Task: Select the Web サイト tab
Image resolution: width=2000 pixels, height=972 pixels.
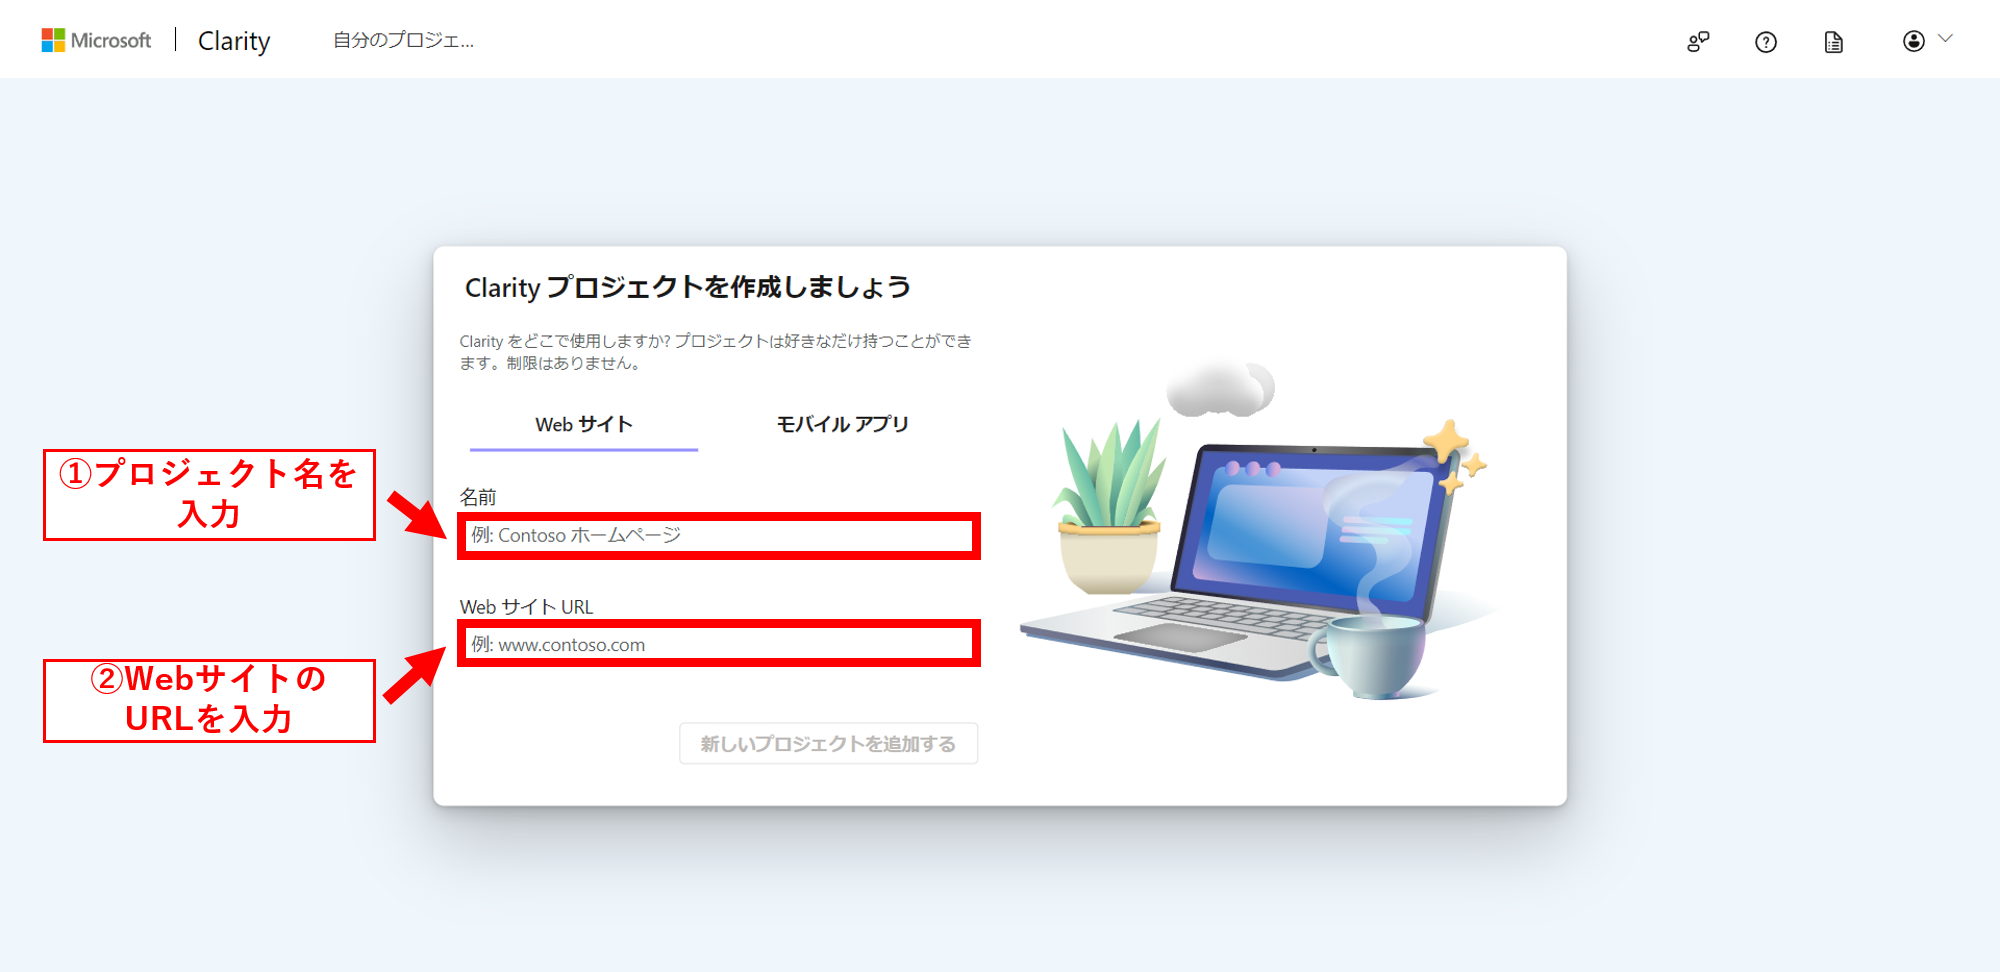Action: (584, 425)
